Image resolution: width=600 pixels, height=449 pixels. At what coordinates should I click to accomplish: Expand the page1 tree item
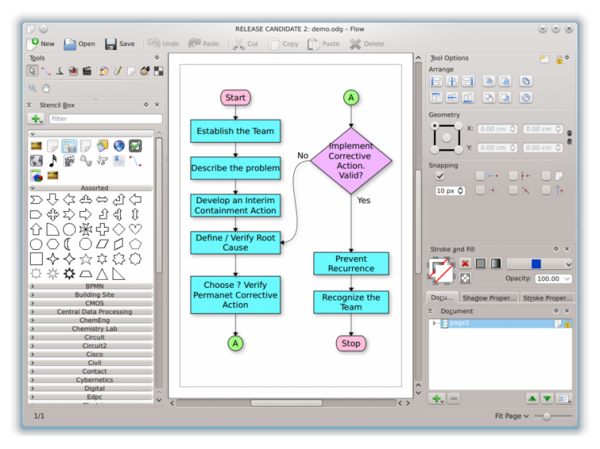[x=434, y=323]
